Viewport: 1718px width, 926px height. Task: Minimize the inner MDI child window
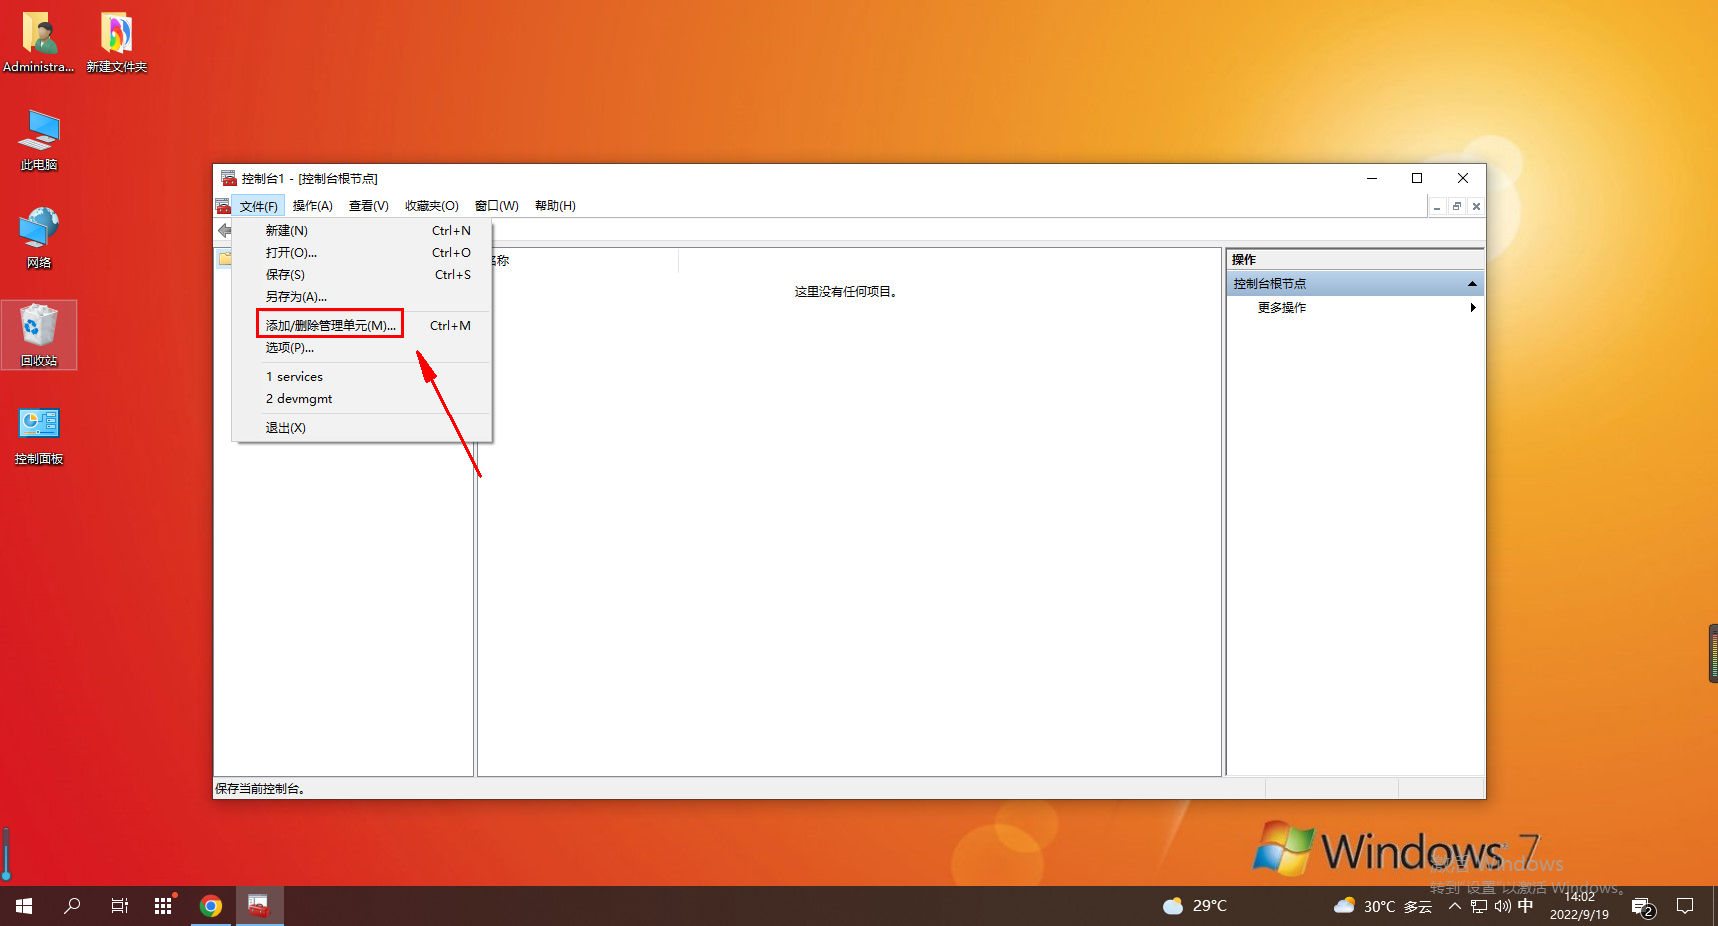point(1437,207)
